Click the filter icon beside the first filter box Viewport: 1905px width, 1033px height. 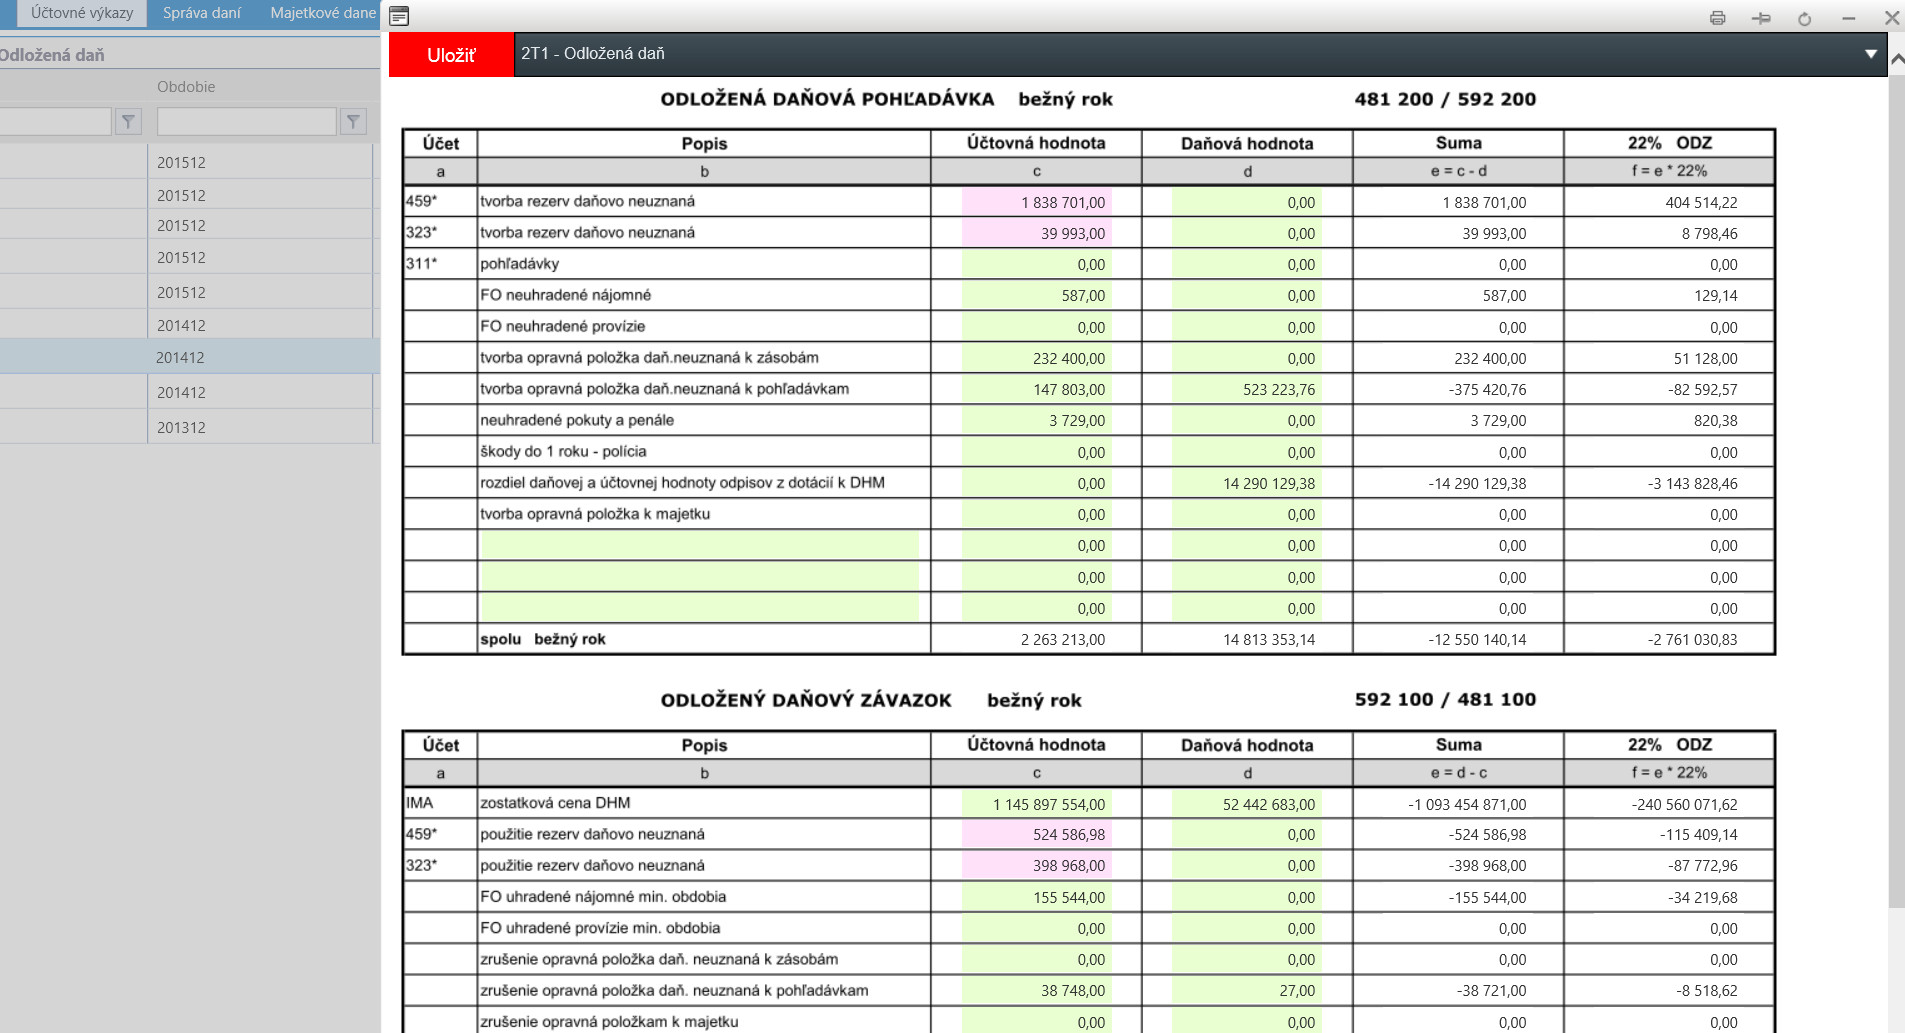pos(128,122)
